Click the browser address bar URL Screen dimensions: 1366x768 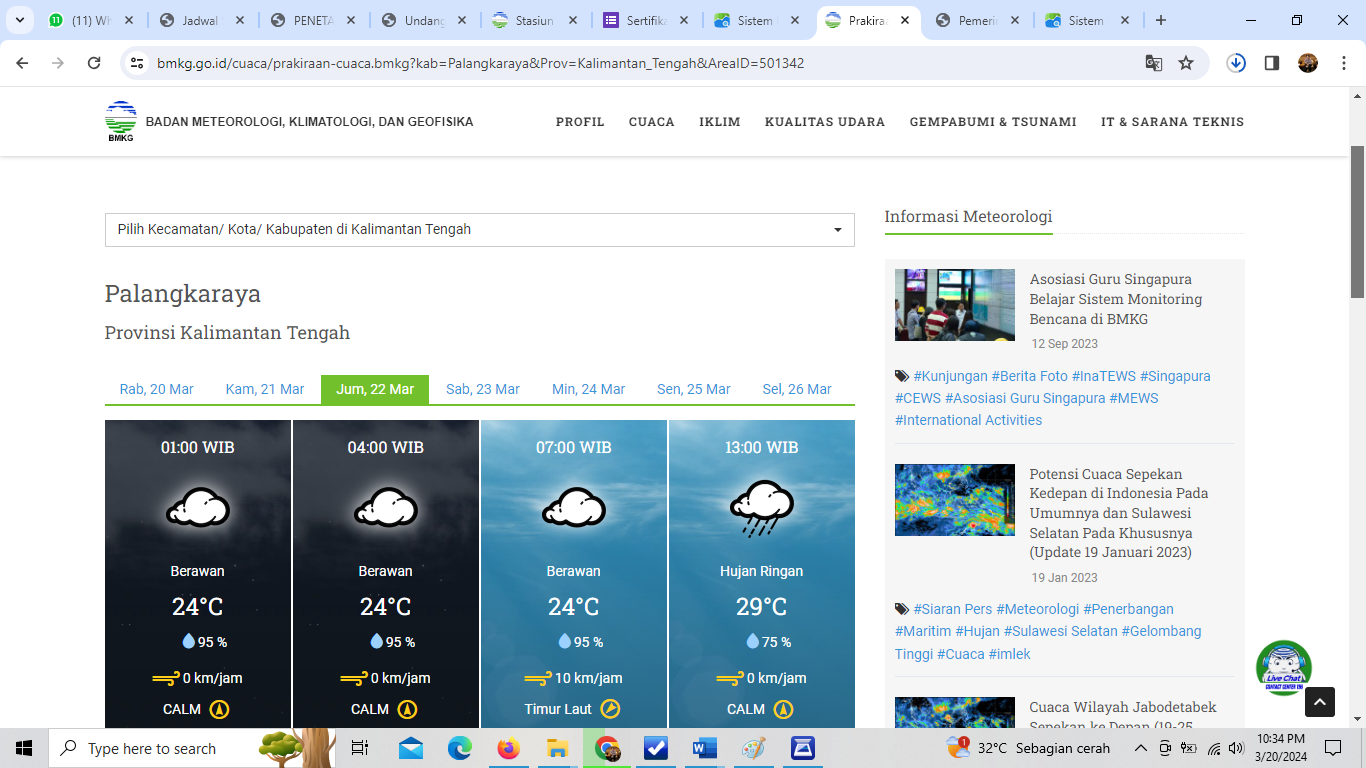480,63
